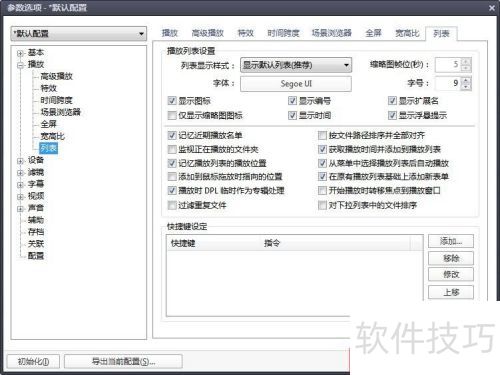Open the 默认配置 profile dropdown
Image resolution: width=500 pixels, height=375 pixels.
point(79,34)
